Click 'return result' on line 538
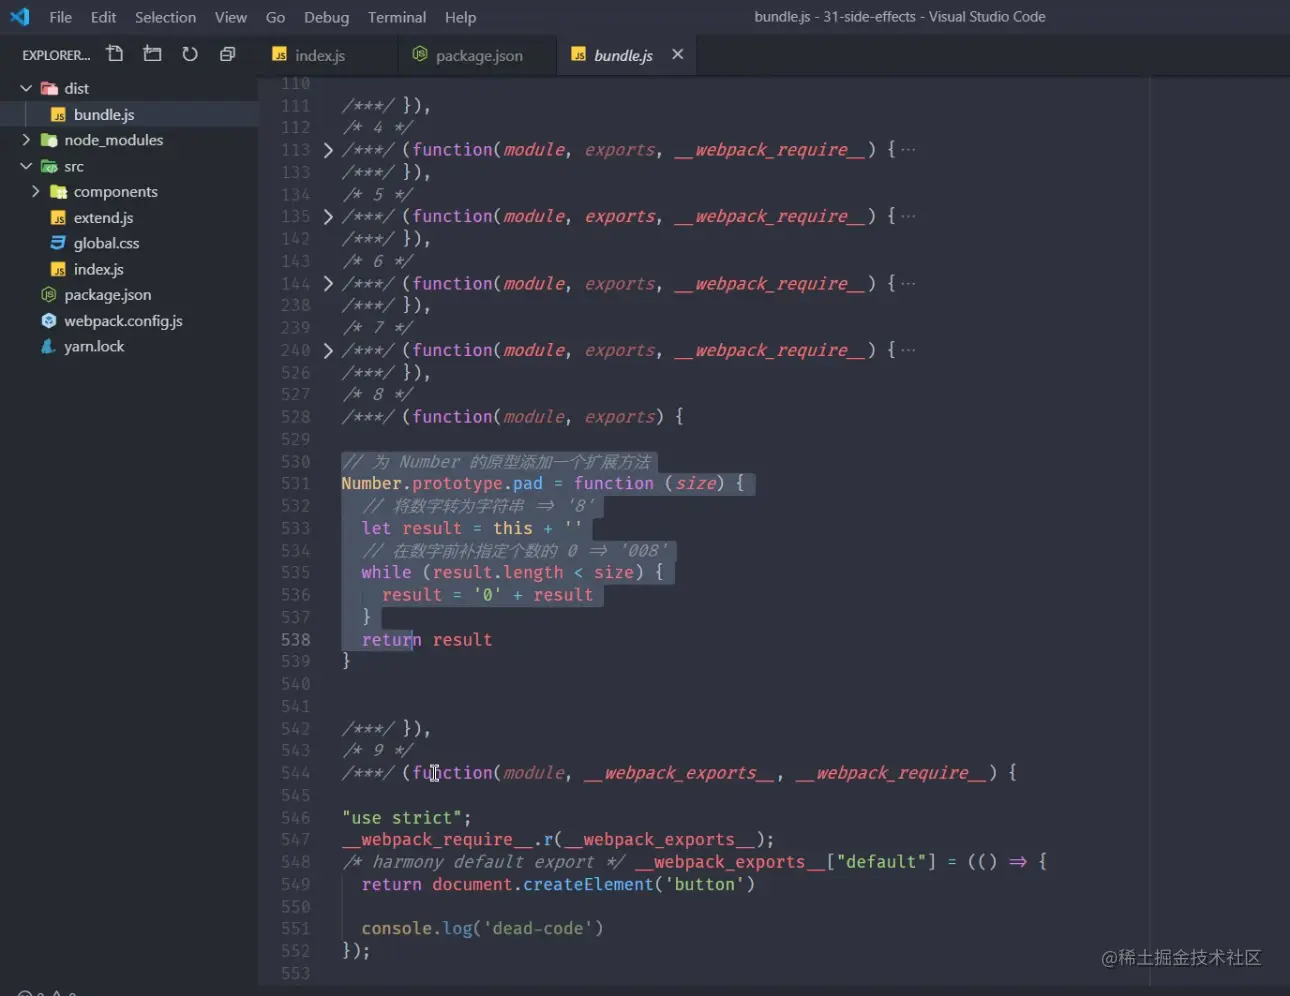The width and height of the screenshot is (1290, 996). tap(427, 640)
